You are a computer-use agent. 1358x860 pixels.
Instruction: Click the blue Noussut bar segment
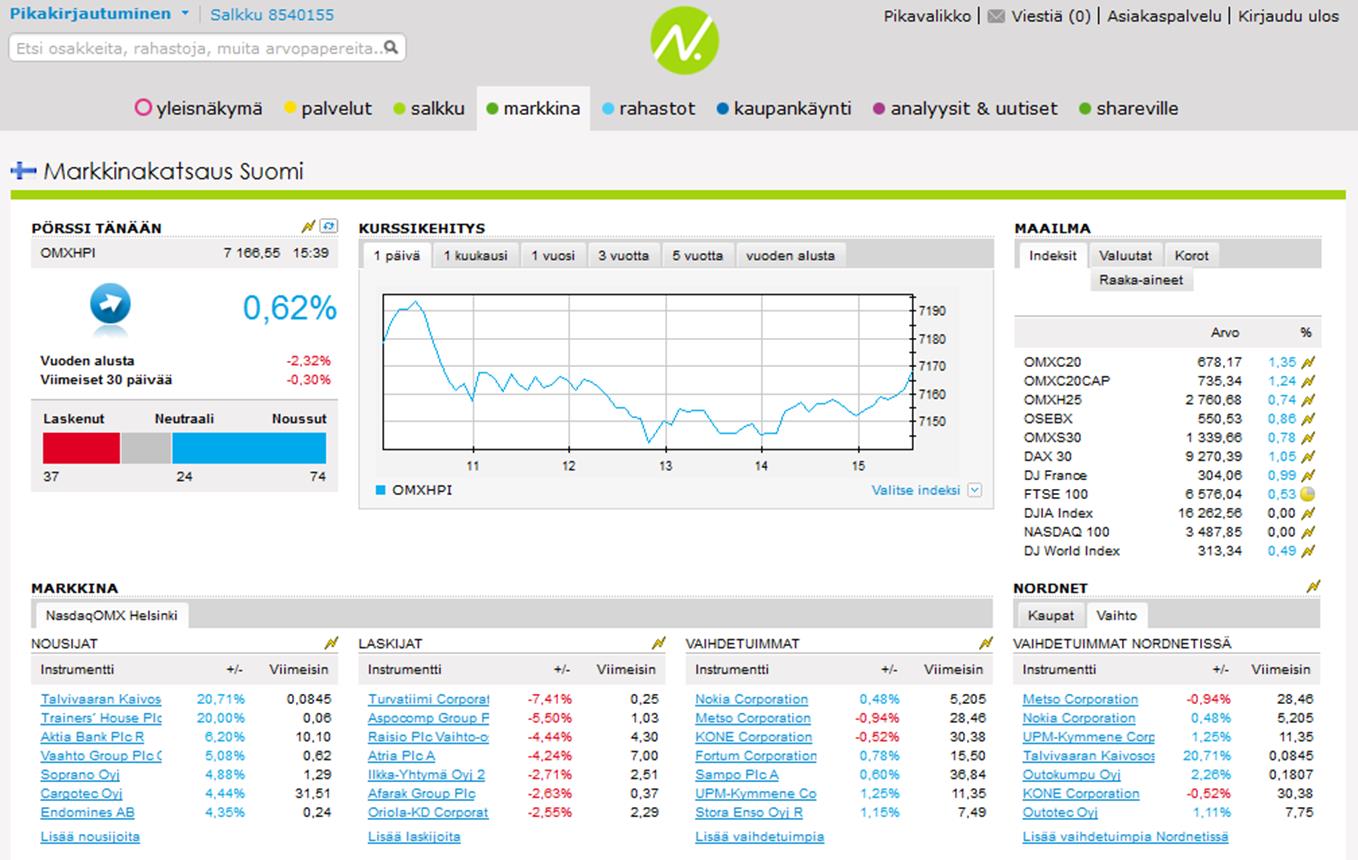pos(249,448)
